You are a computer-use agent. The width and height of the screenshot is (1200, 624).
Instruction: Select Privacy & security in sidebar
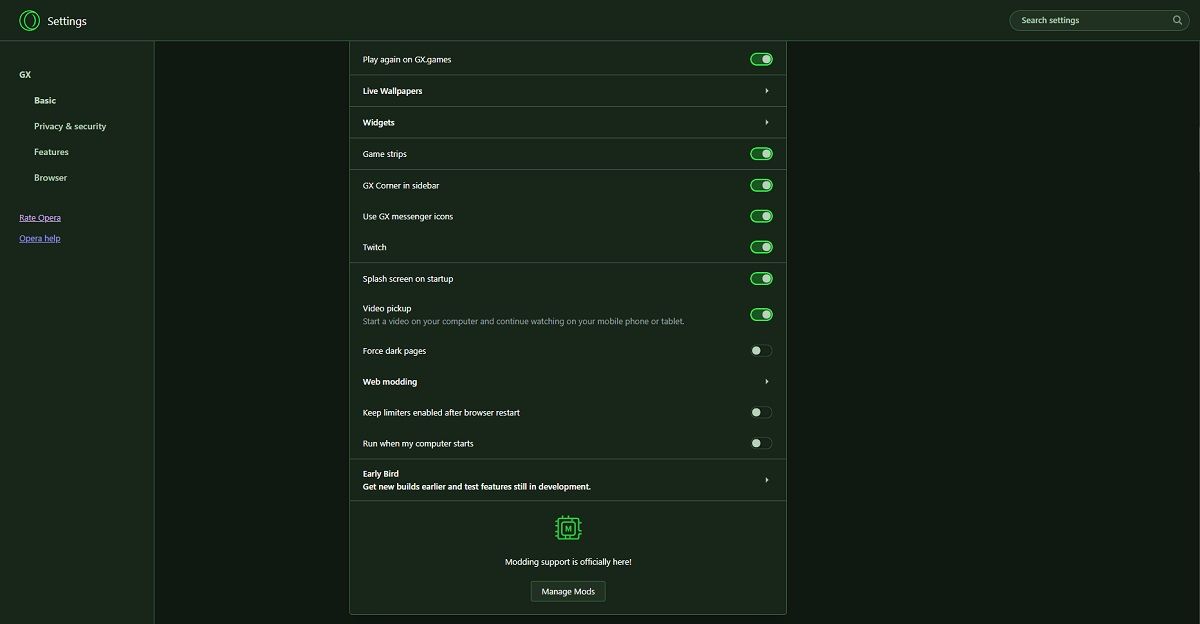coord(70,127)
